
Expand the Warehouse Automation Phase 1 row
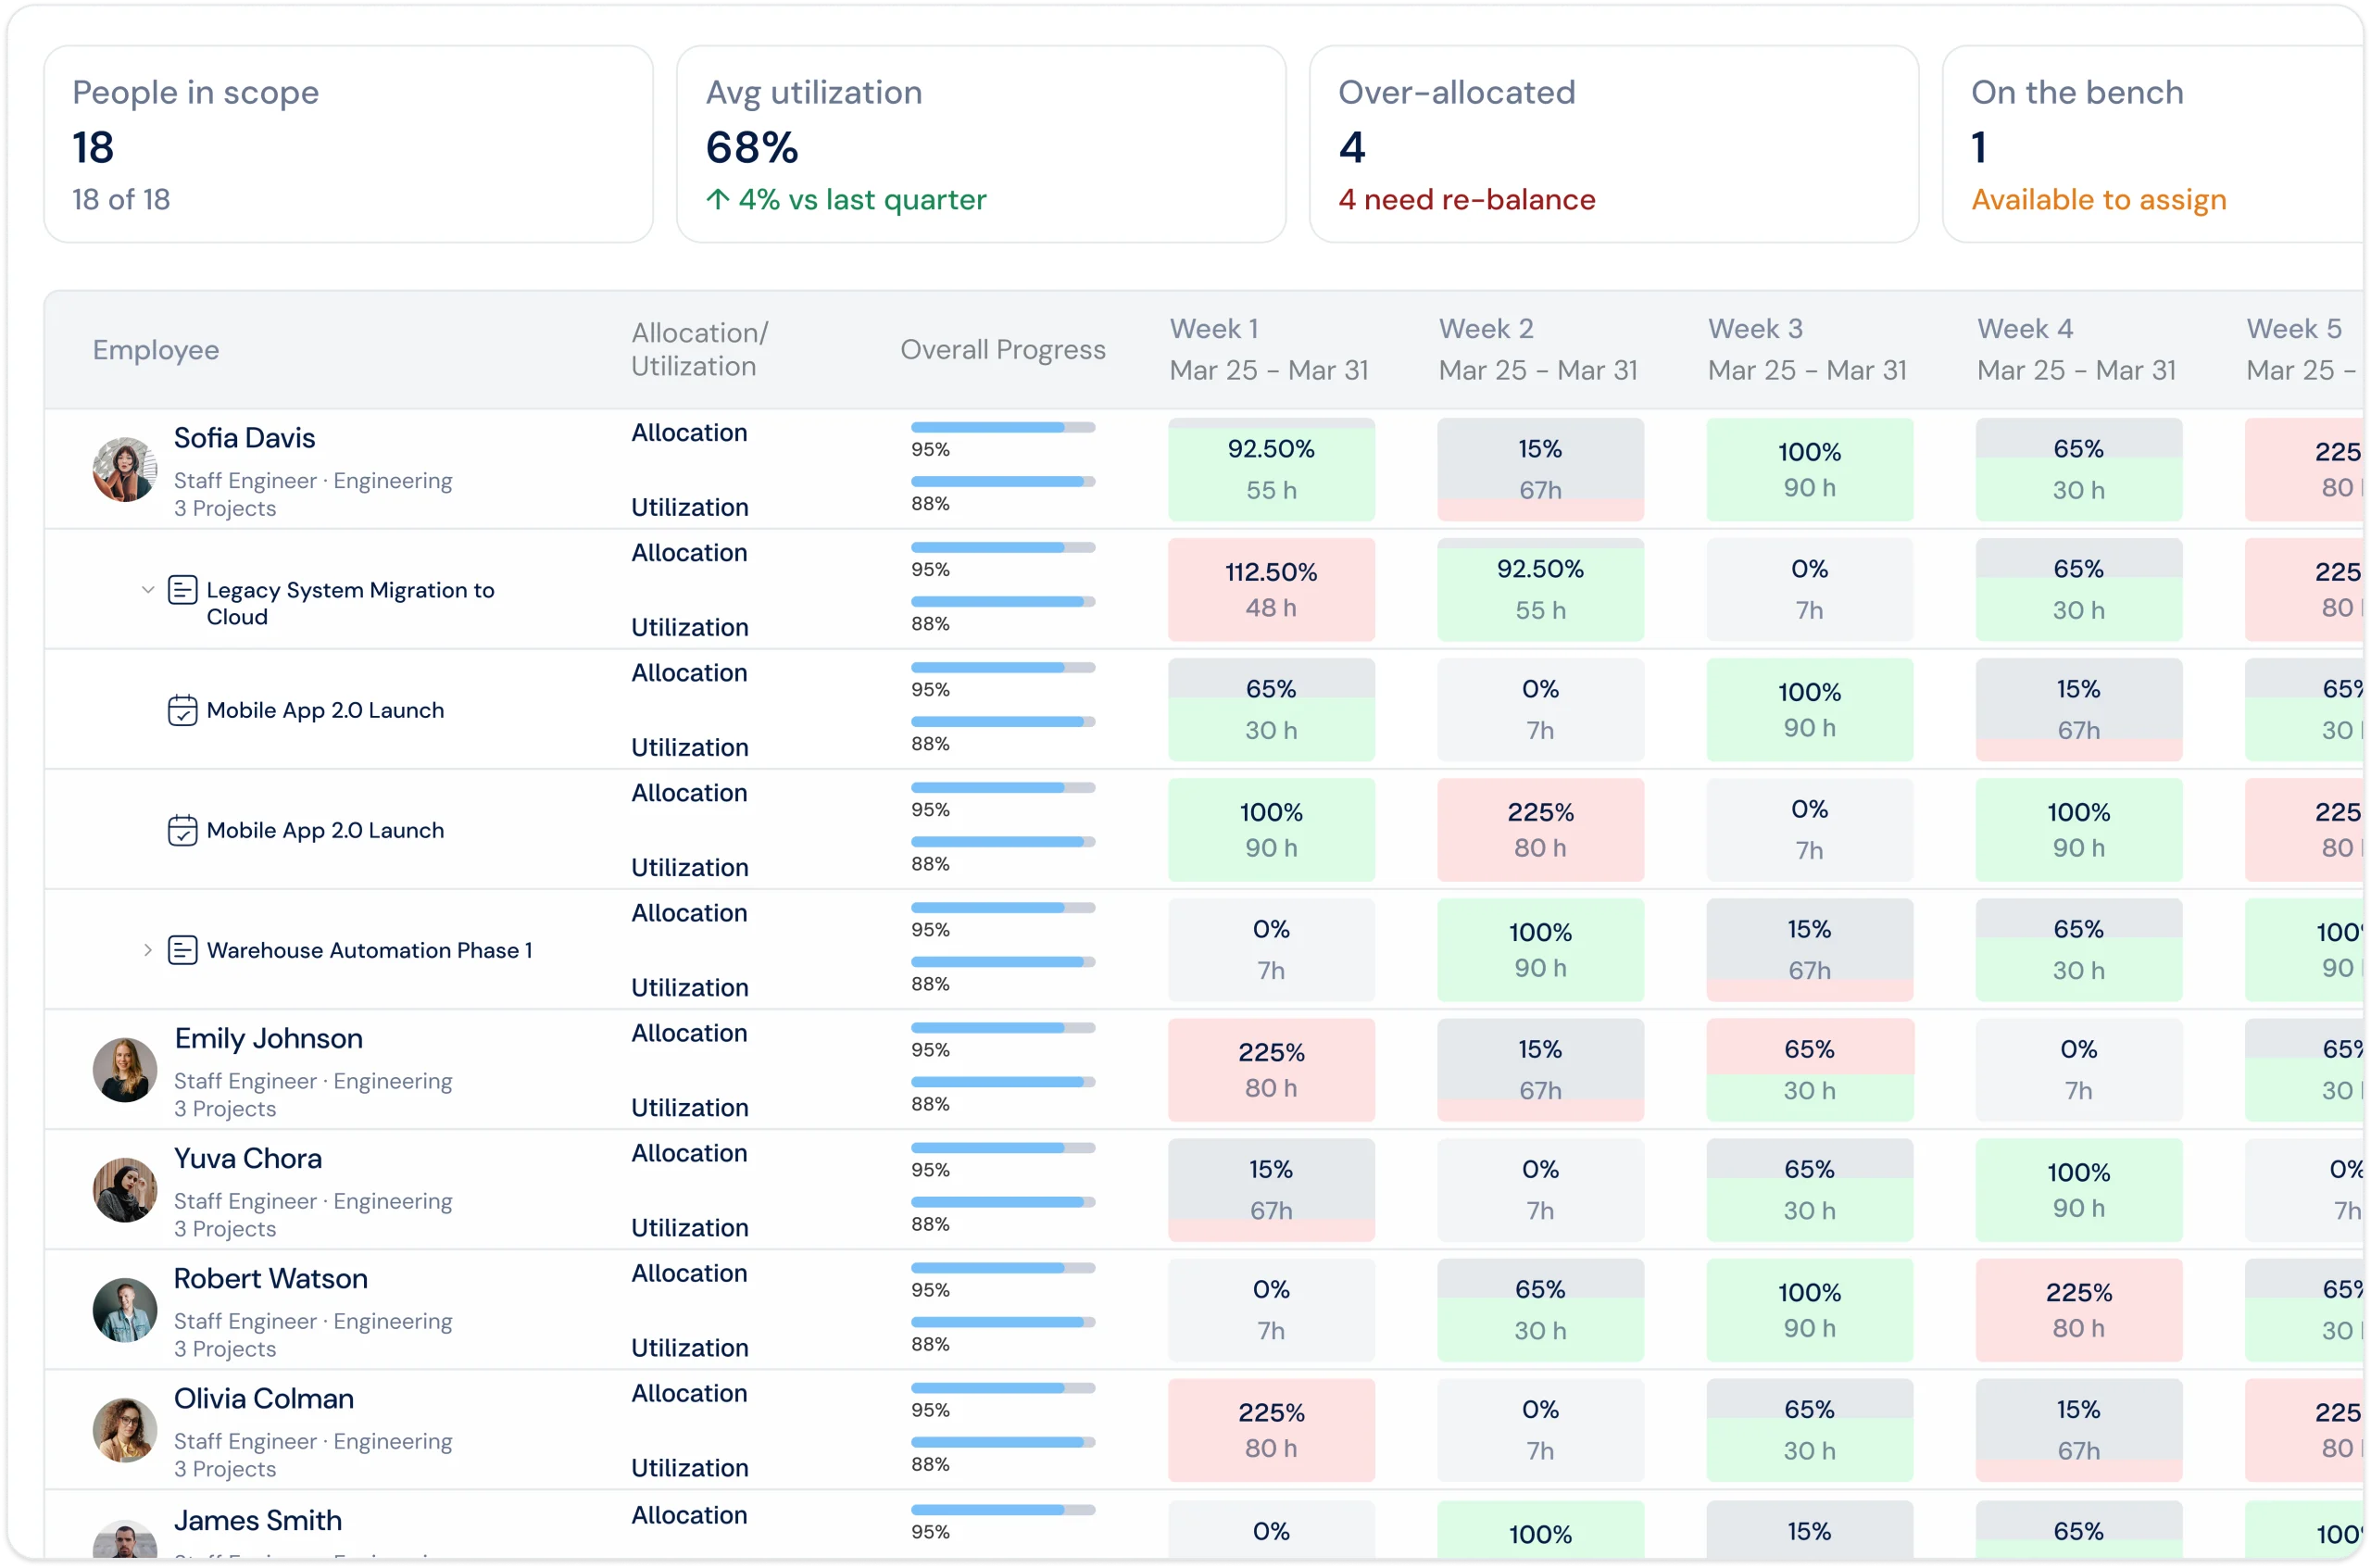pos(148,950)
